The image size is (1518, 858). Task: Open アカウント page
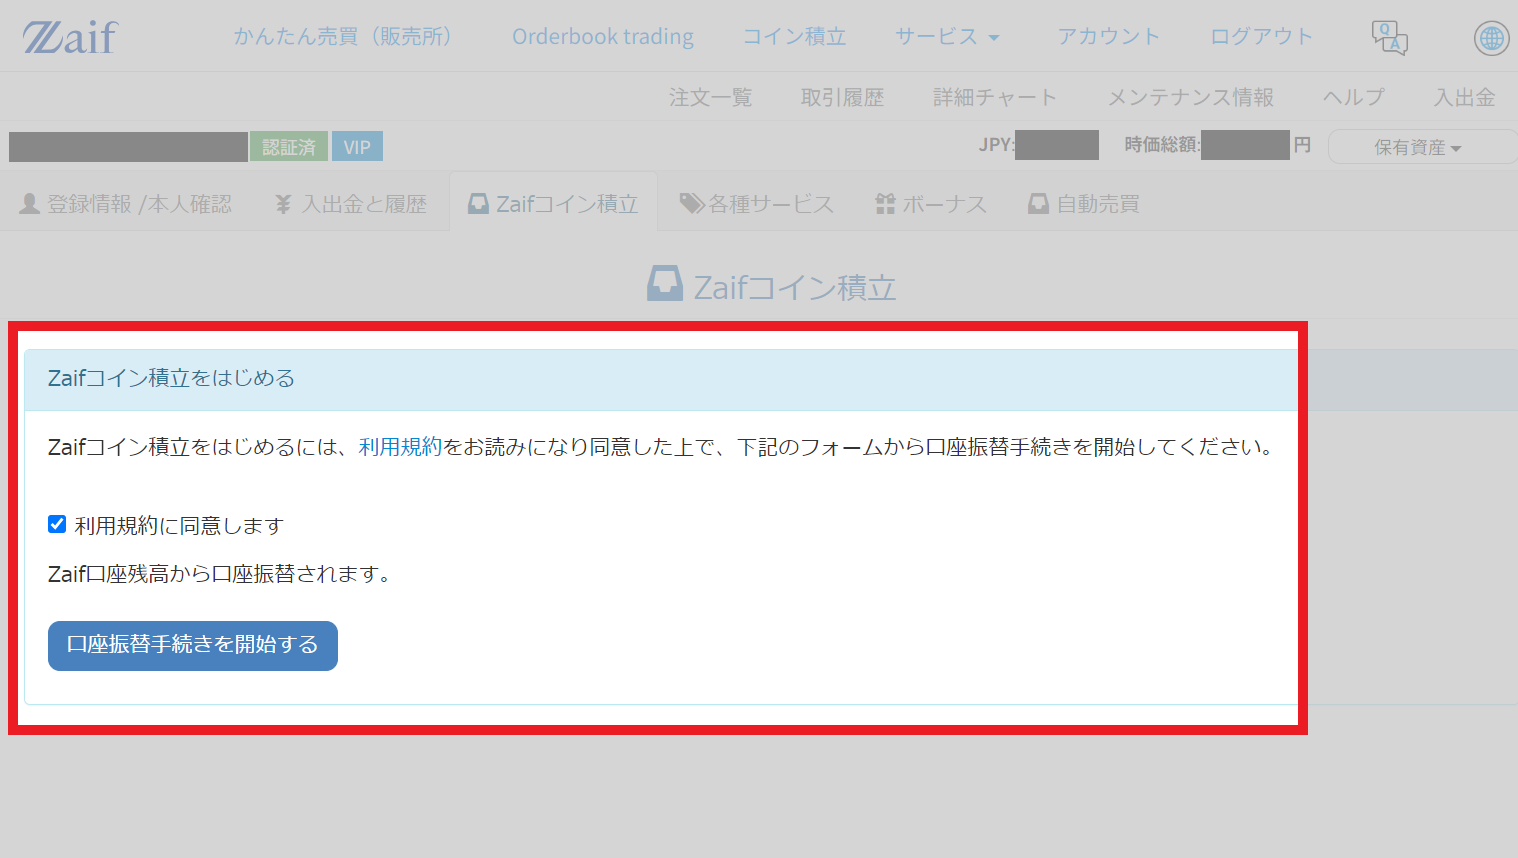(1109, 37)
